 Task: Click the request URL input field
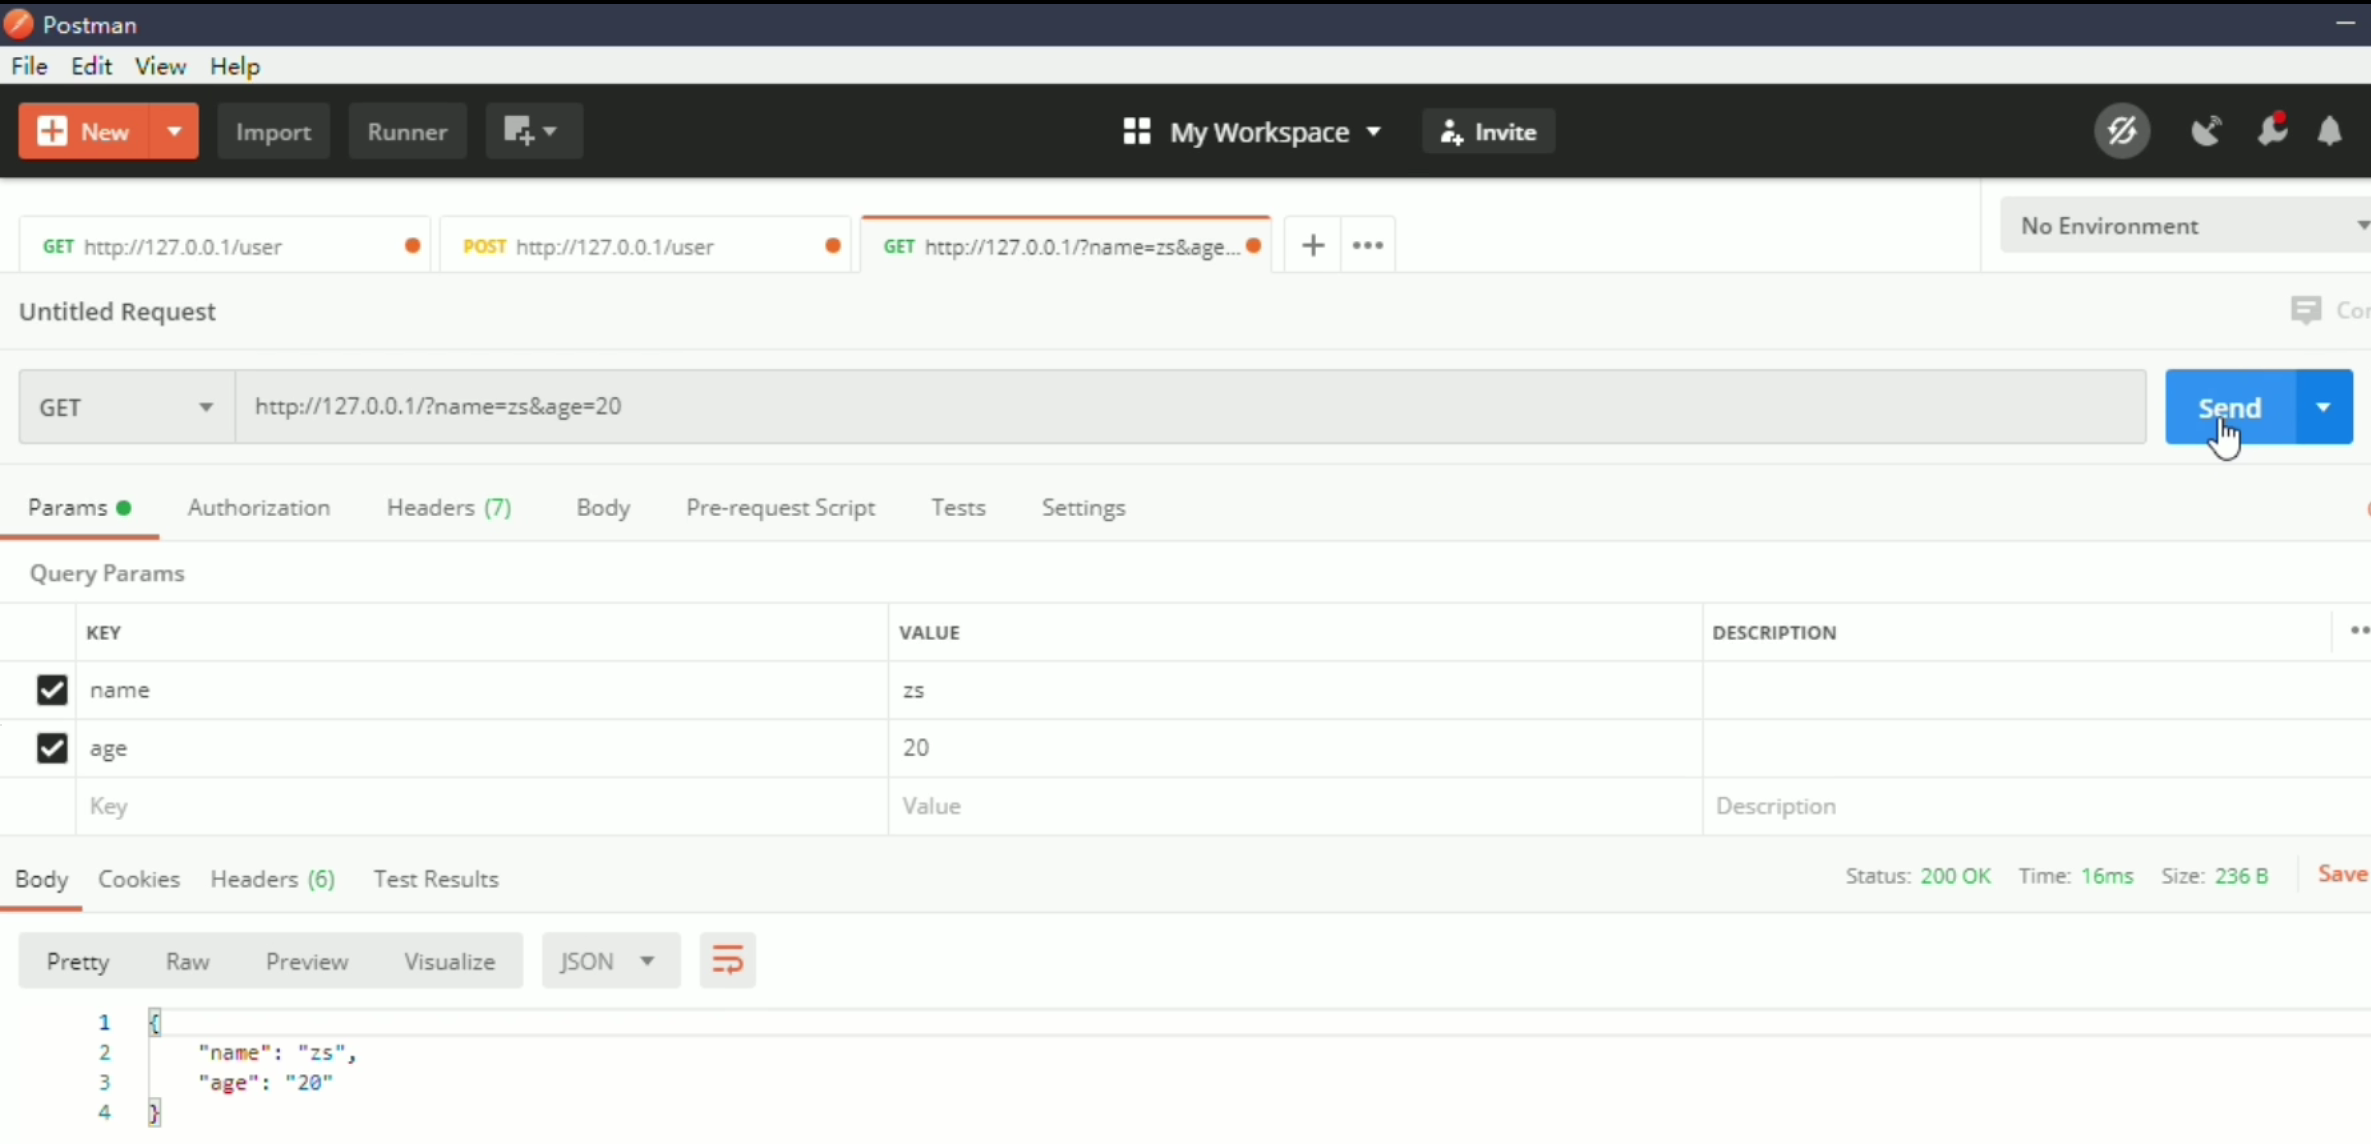1190,407
